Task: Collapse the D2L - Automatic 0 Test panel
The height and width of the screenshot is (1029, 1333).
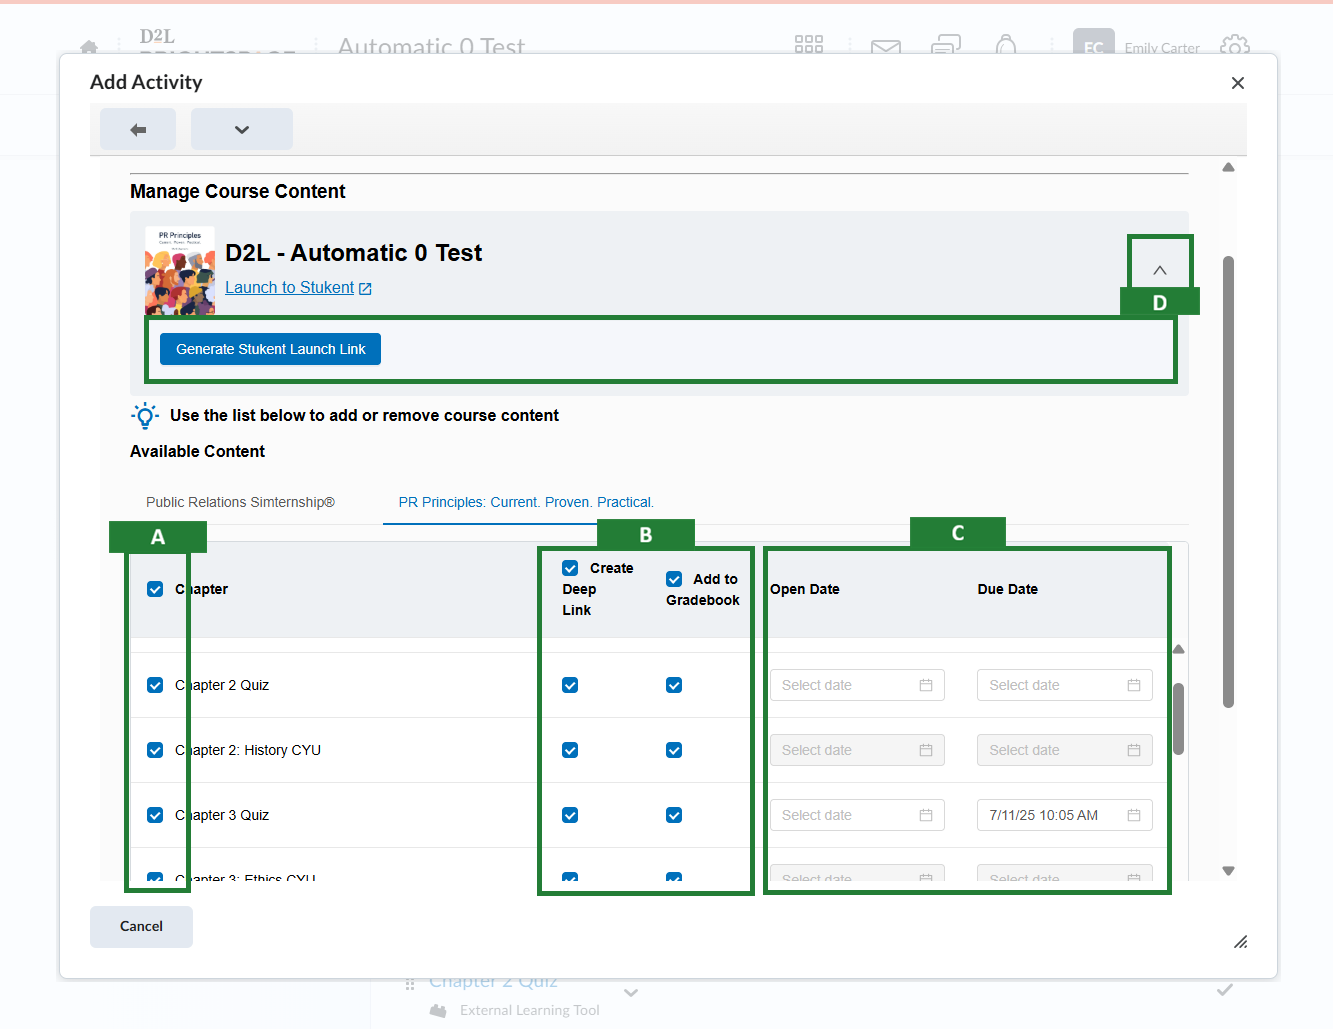Action: tap(1160, 270)
